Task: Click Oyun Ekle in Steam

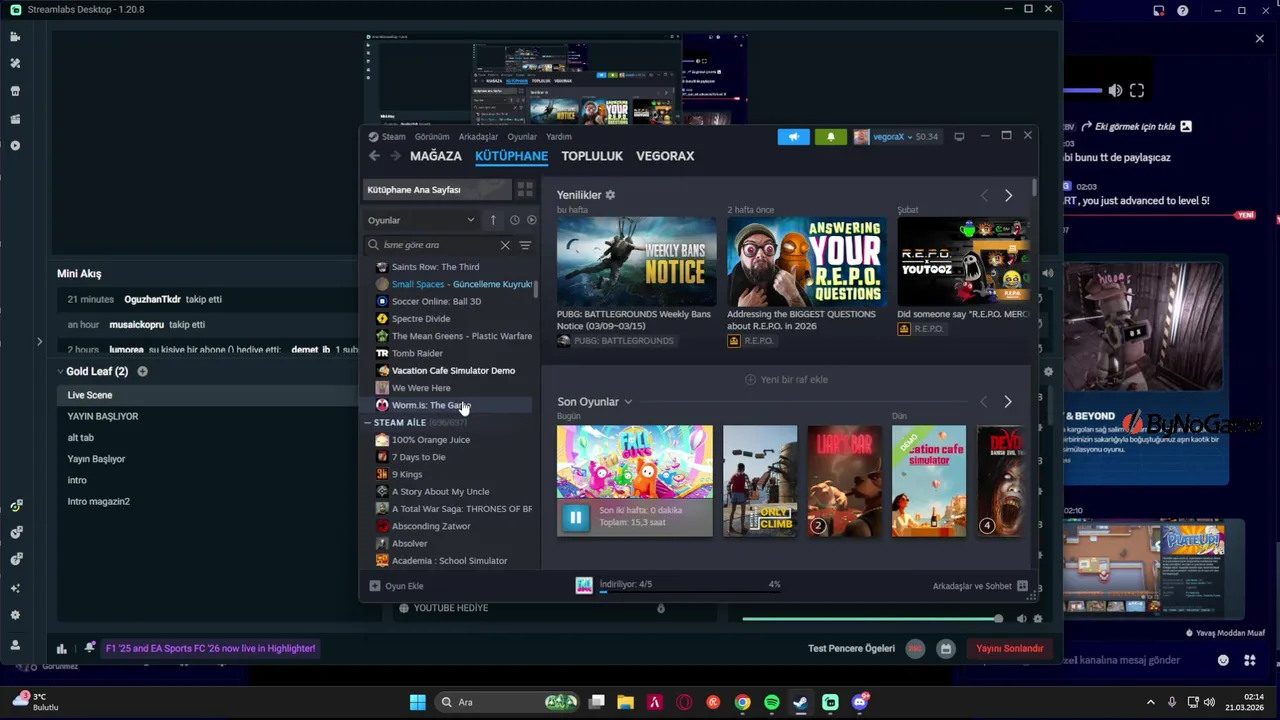Action: [x=397, y=586]
